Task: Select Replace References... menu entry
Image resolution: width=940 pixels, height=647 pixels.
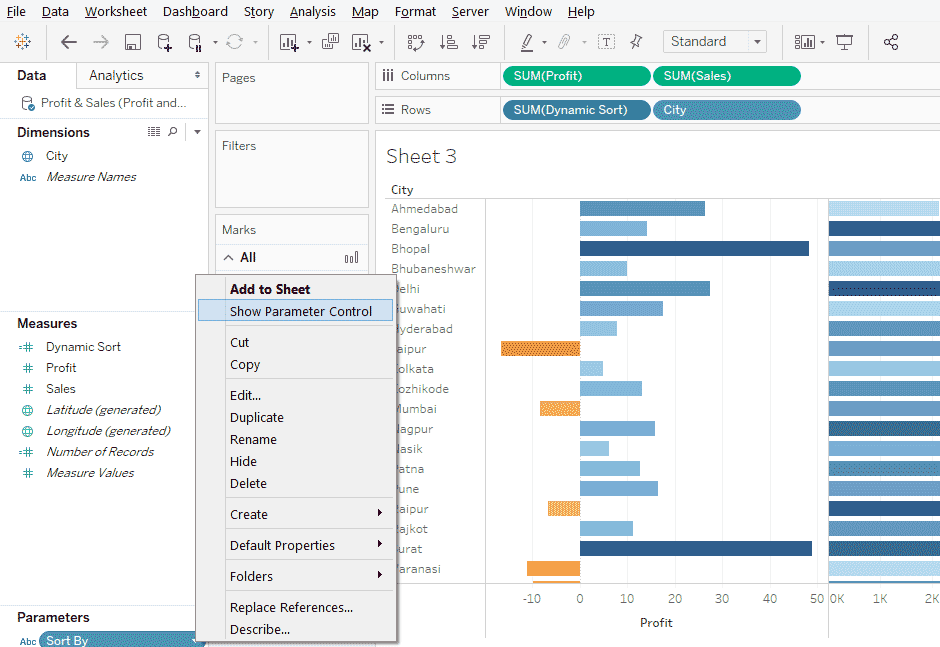Action: click(296, 607)
